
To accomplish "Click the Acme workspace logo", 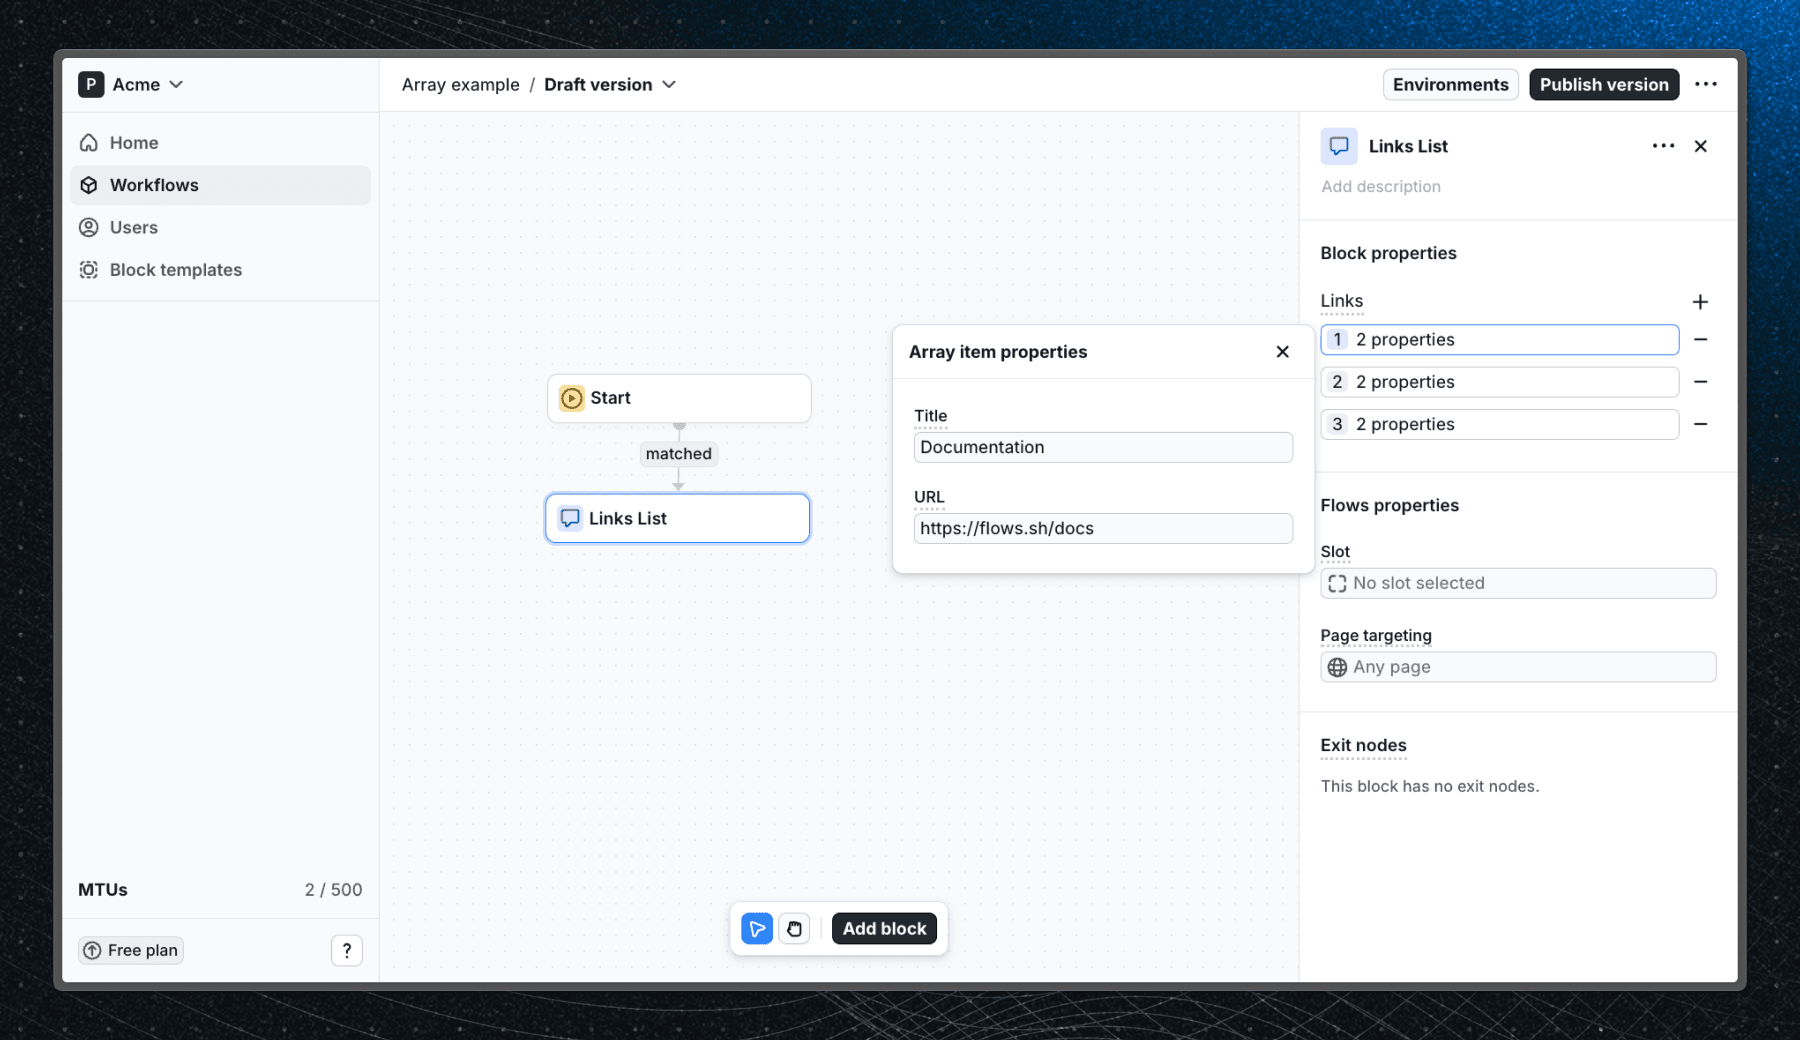I will tap(91, 84).
